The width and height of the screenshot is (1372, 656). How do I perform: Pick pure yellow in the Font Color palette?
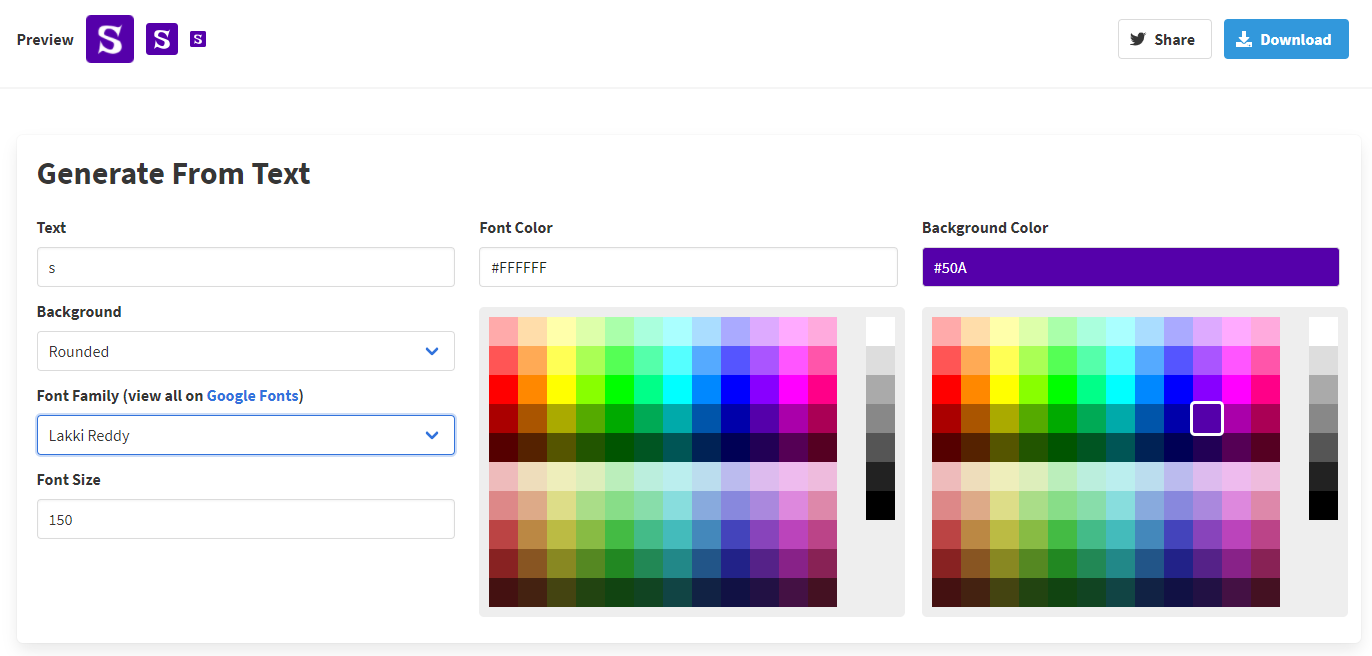coord(561,389)
